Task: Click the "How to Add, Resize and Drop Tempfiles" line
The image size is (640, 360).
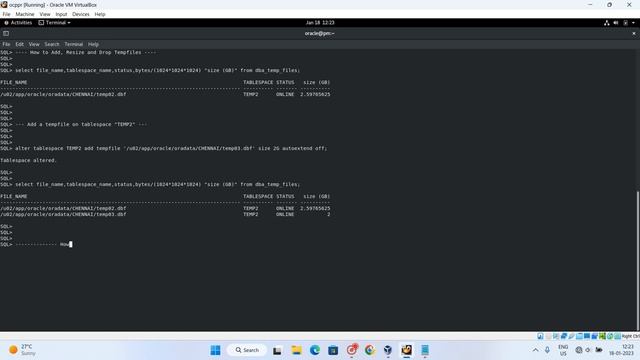Action: (x=86, y=52)
